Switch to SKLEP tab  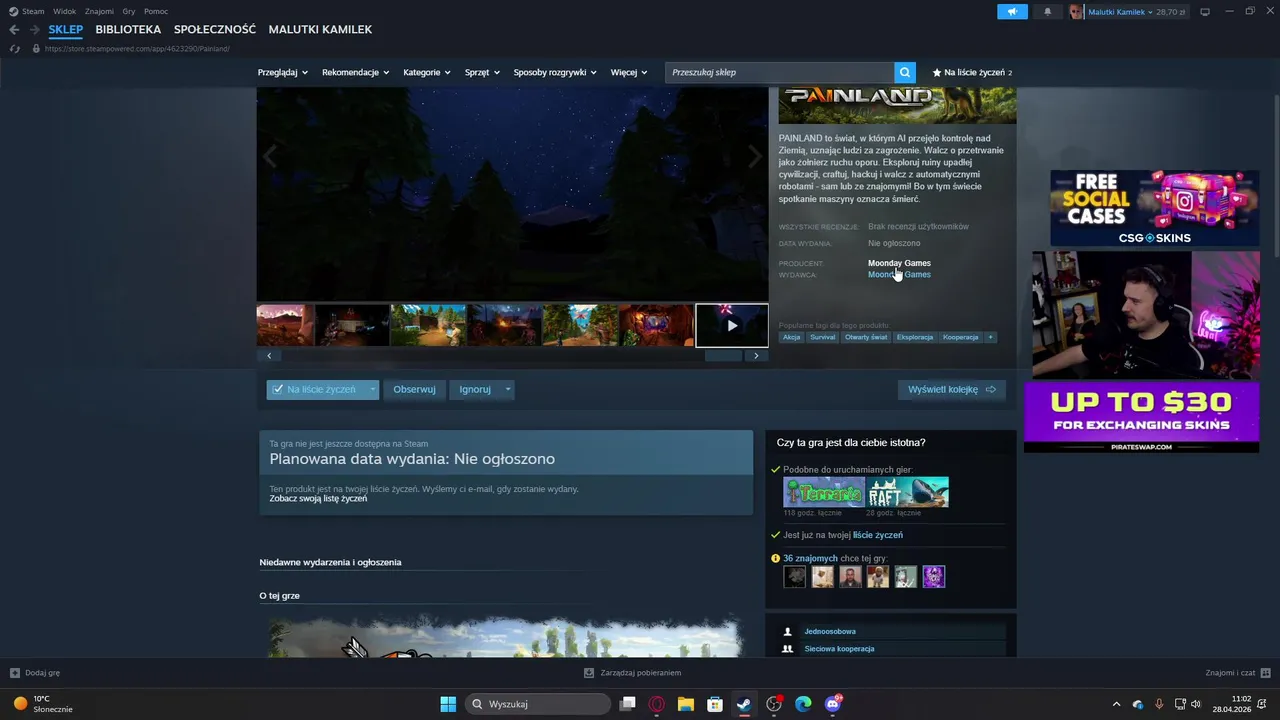point(66,30)
